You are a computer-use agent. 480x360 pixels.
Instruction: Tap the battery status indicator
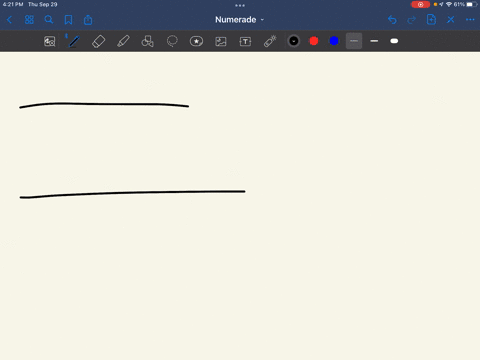472,4
